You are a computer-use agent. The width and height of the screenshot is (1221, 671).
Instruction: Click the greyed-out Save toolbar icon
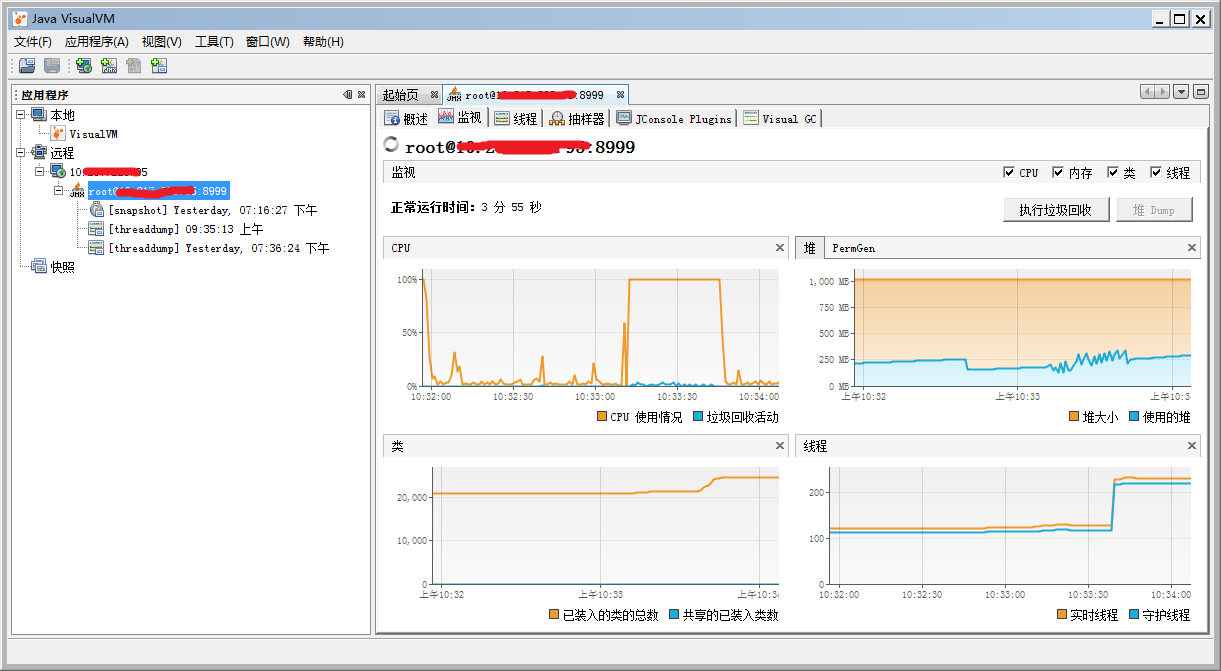click(x=51, y=66)
